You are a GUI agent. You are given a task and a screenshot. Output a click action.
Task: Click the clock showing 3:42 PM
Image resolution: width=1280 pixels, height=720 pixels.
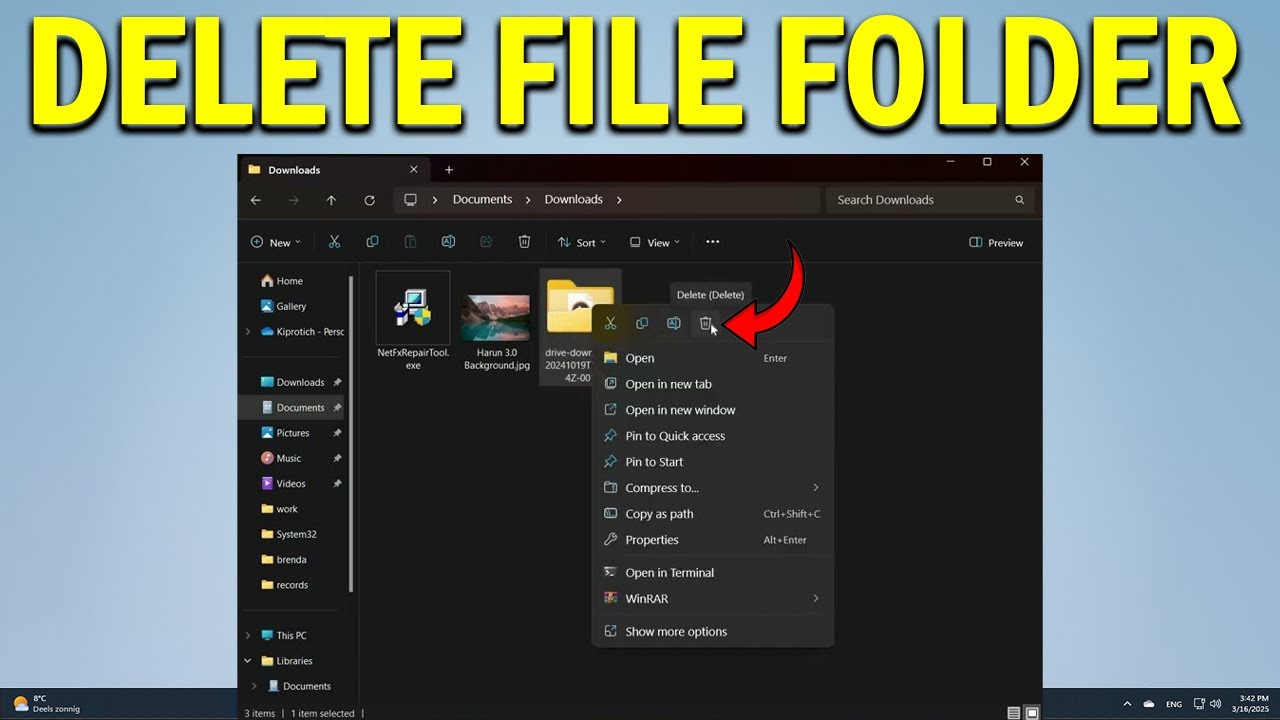(1251, 704)
